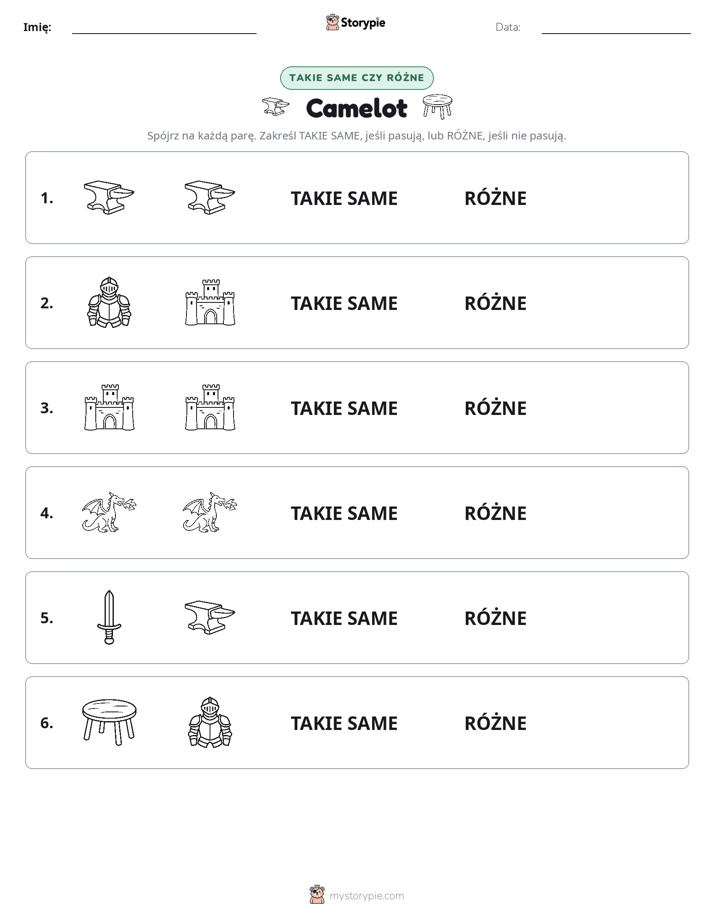This screenshot has width=714, height=924.
Task: Click the anvil picture in row 5
Action: click(x=210, y=617)
